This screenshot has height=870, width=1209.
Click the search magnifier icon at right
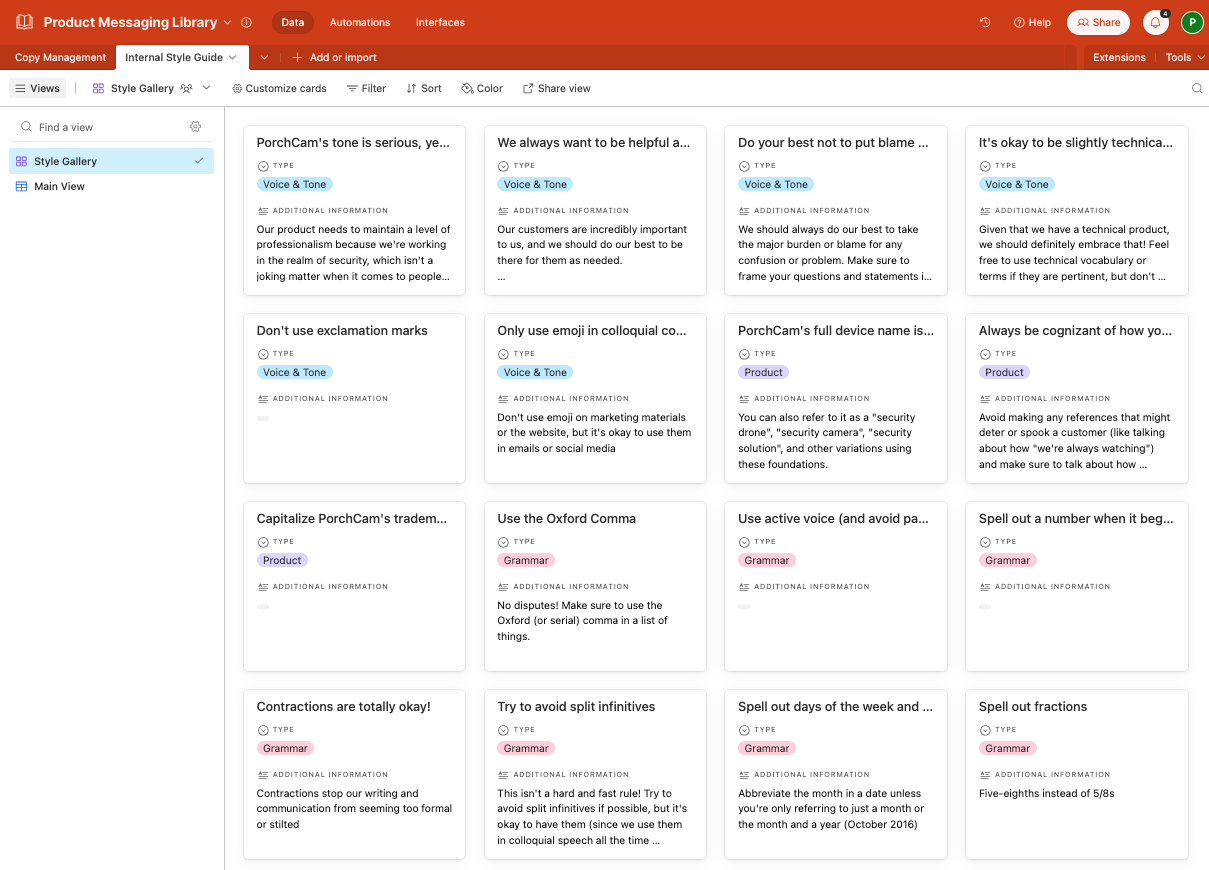click(1197, 88)
